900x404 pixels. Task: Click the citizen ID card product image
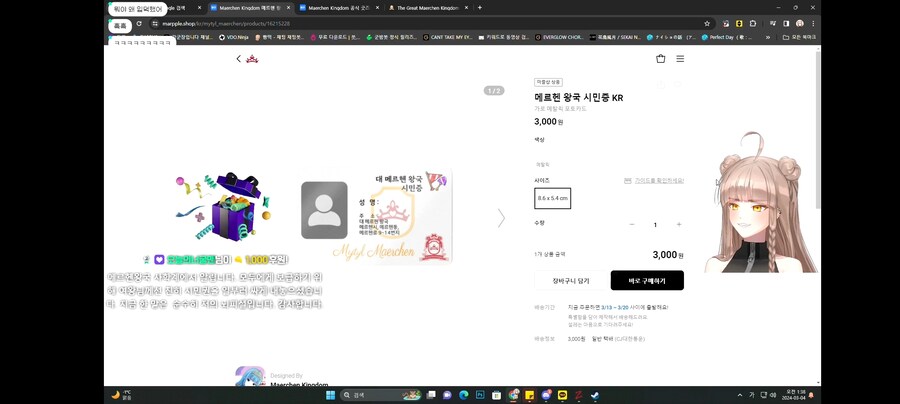(x=375, y=216)
